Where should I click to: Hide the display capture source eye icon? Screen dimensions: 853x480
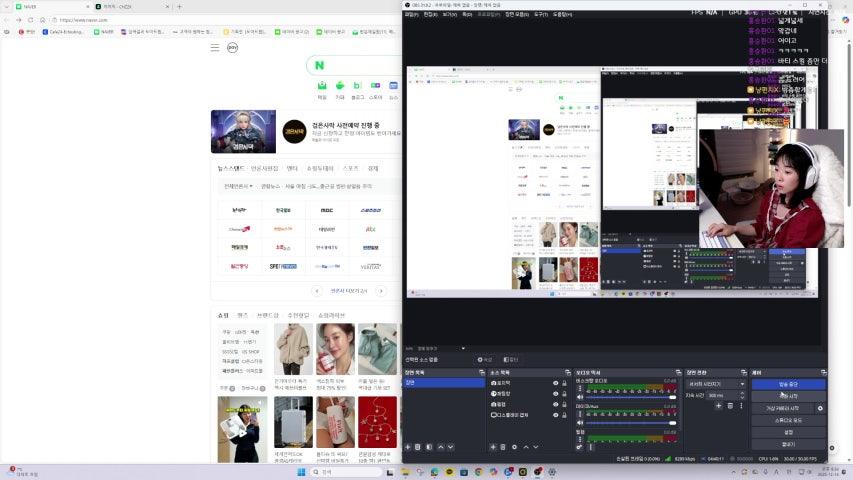click(x=555, y=415)
